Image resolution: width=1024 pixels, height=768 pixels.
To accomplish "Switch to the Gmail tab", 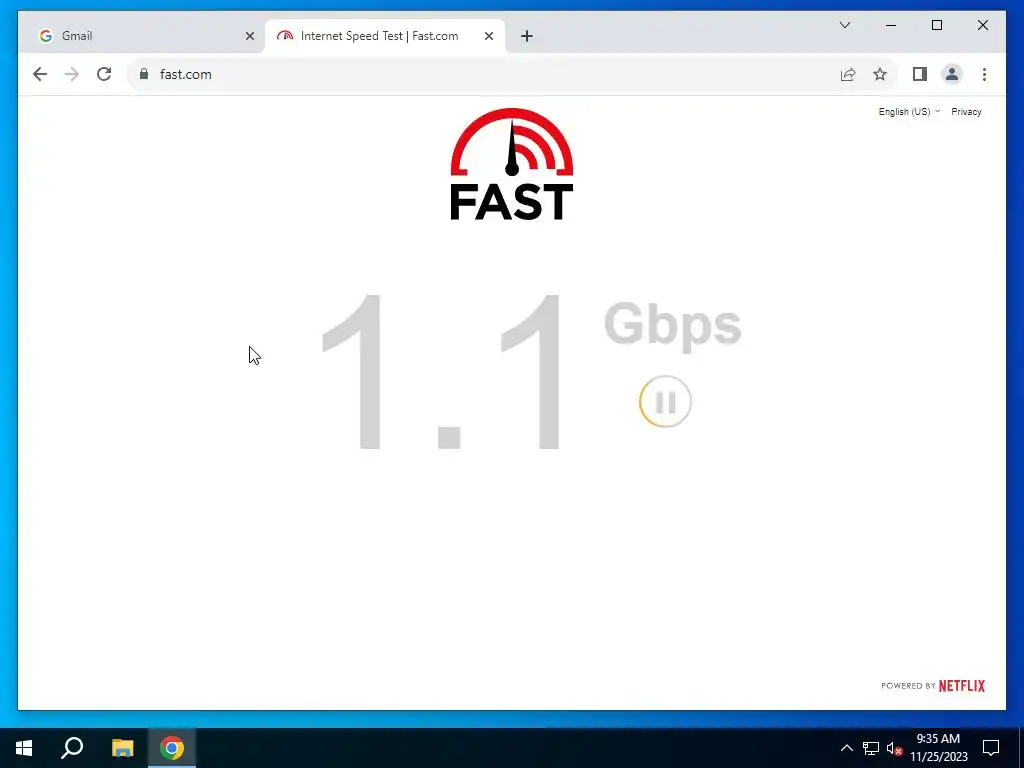I will coord(138,36).
